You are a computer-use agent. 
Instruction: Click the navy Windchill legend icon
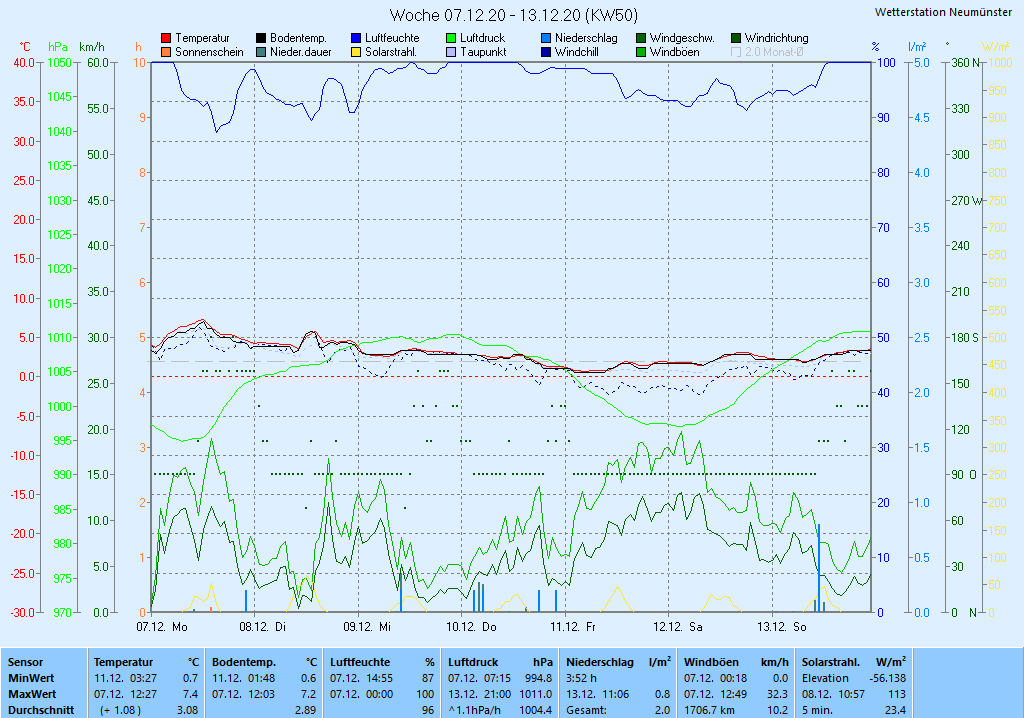pyautogui.click(x=547, y=52)
